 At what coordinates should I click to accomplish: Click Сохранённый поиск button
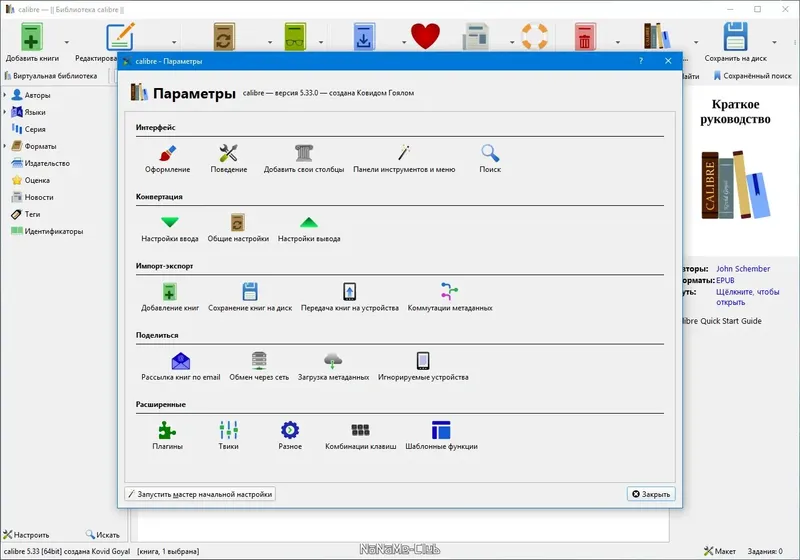tap(752, 76)
